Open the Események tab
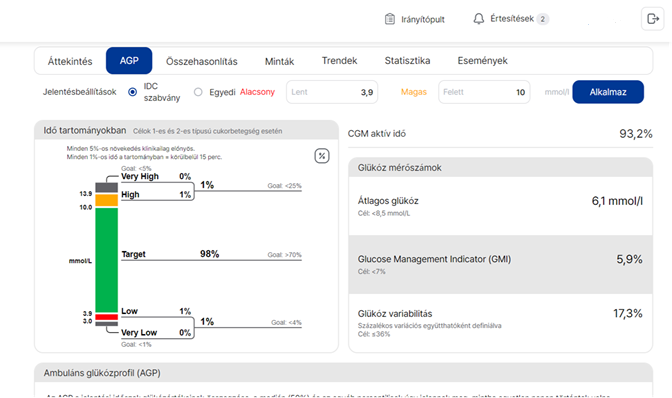Screen dimensions: 672x398 [x=482, y=61]
